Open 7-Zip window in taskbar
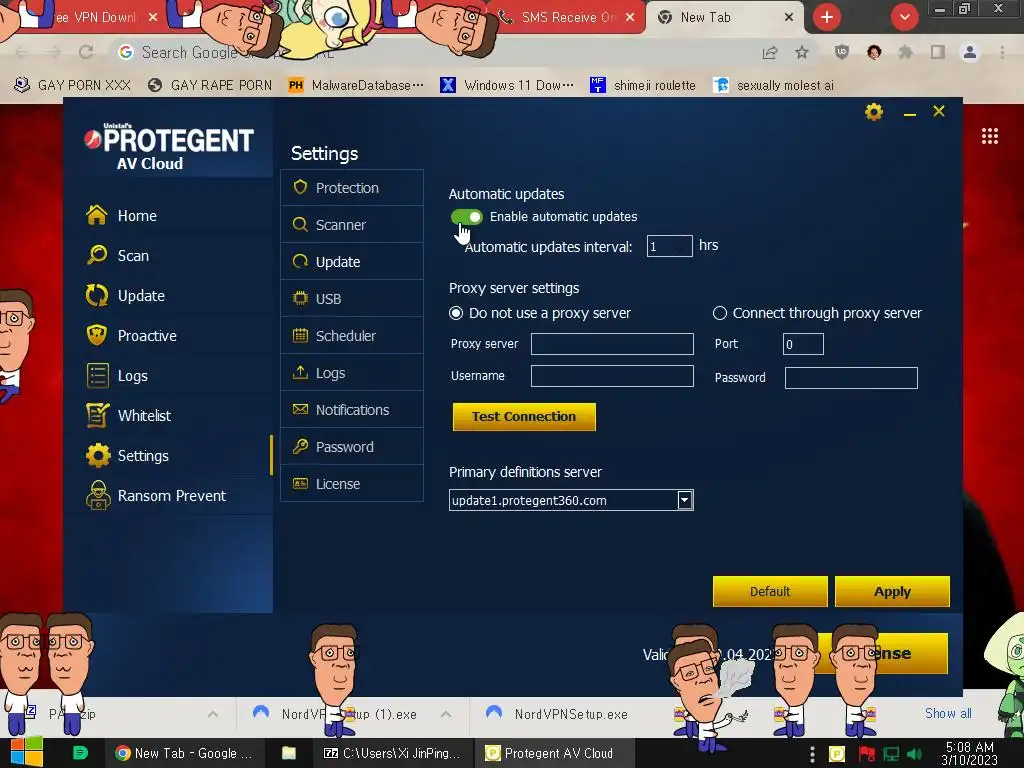The image size is (1024, 768). point(392,753)
